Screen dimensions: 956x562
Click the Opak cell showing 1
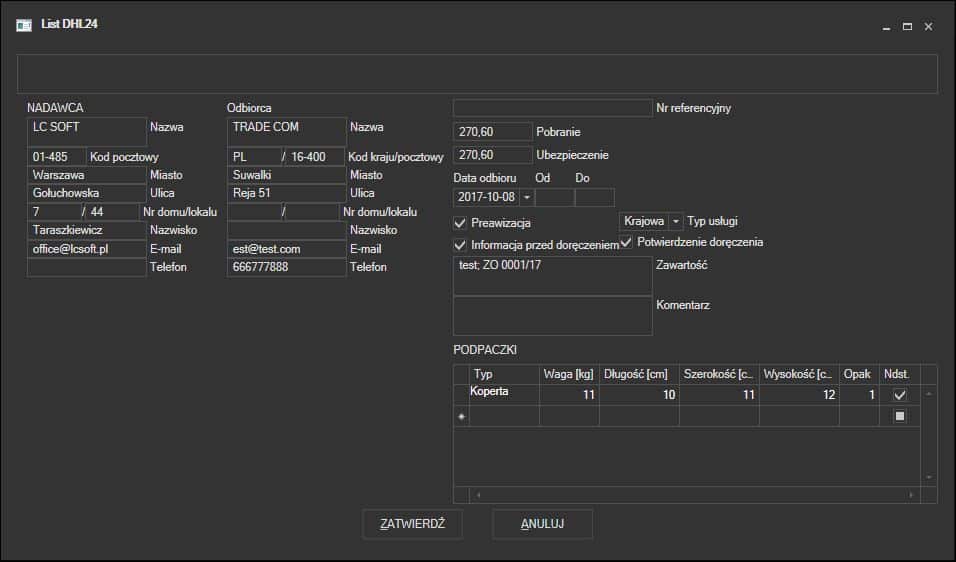[859, 394]
